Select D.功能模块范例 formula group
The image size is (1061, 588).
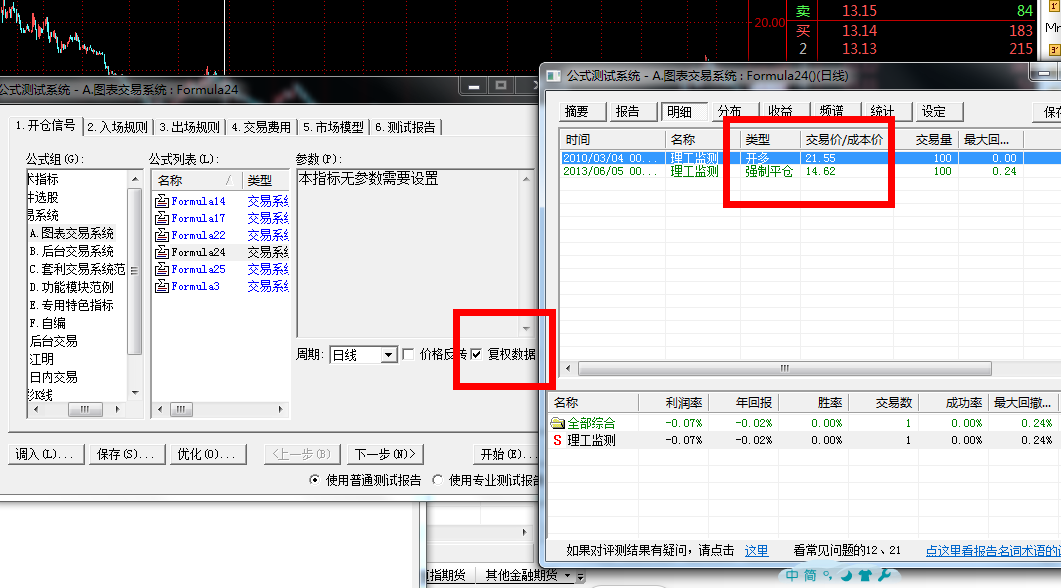coord(72,288)
